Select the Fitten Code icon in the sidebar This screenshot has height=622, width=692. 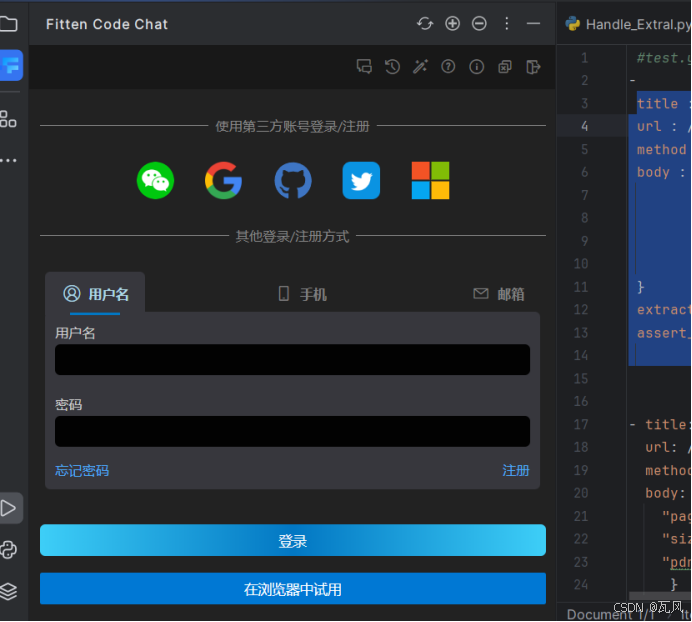point(11,65)
